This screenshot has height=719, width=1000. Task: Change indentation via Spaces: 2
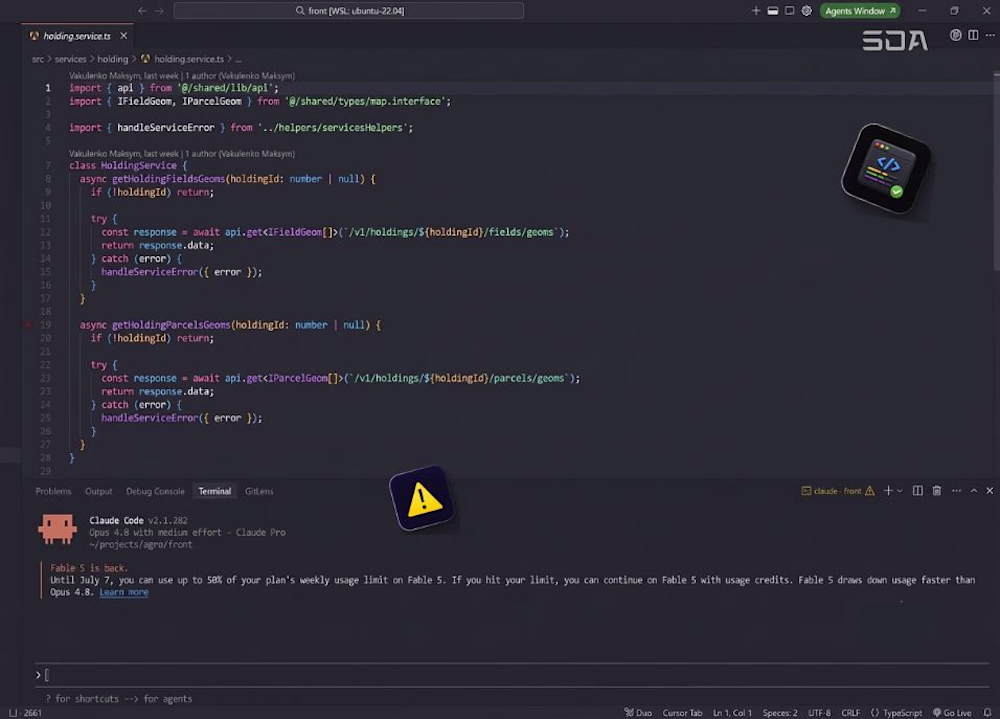pos(780,713)
